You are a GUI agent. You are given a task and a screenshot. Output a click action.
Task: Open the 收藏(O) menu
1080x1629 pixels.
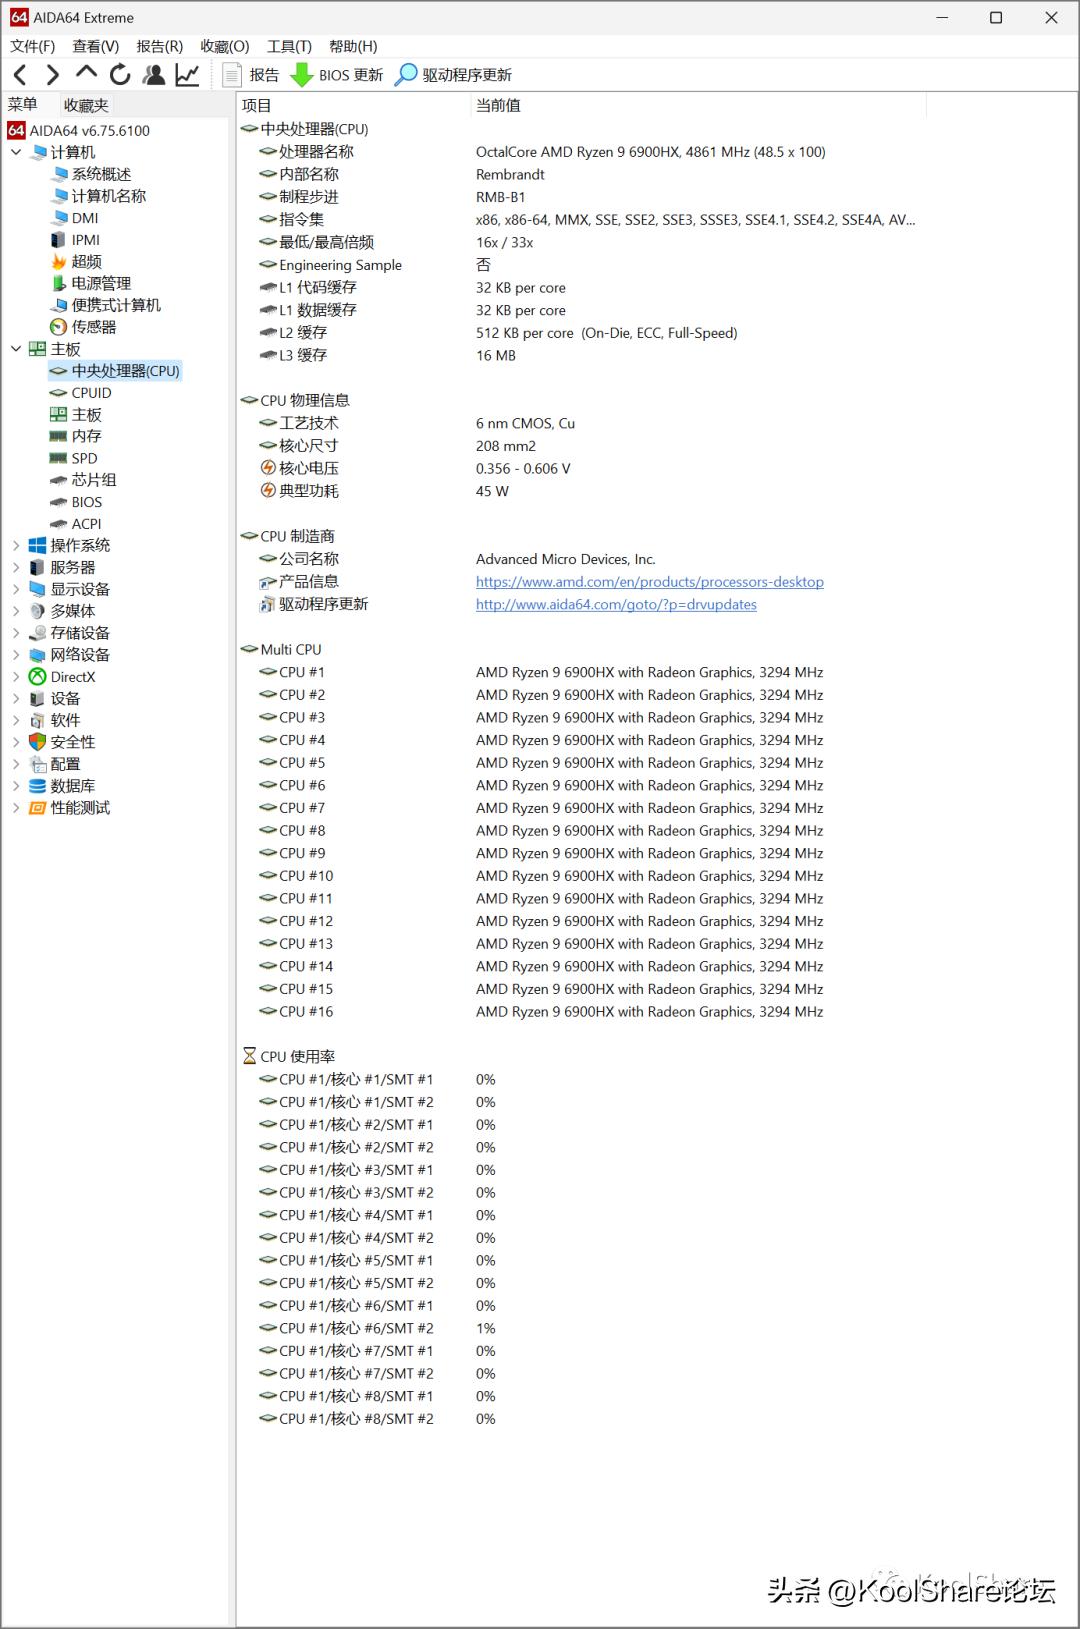pos(225,46)
